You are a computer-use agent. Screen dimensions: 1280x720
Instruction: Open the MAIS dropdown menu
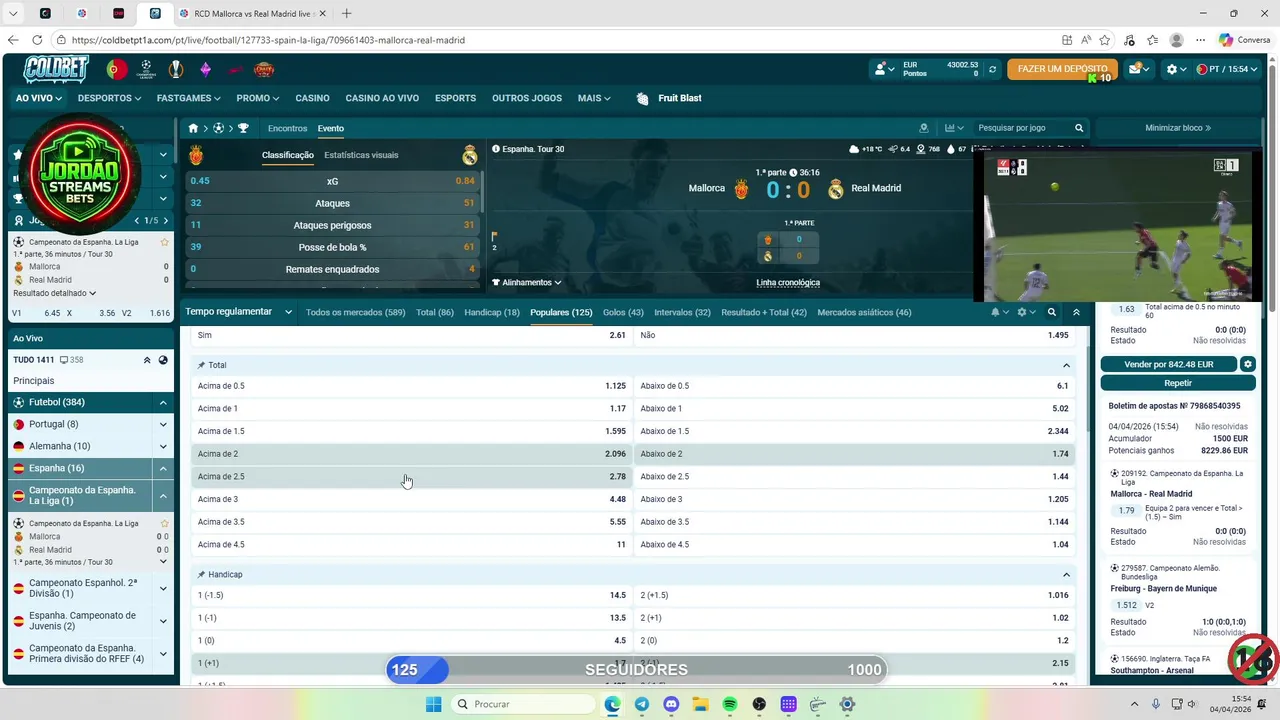[x=595, y=98]
